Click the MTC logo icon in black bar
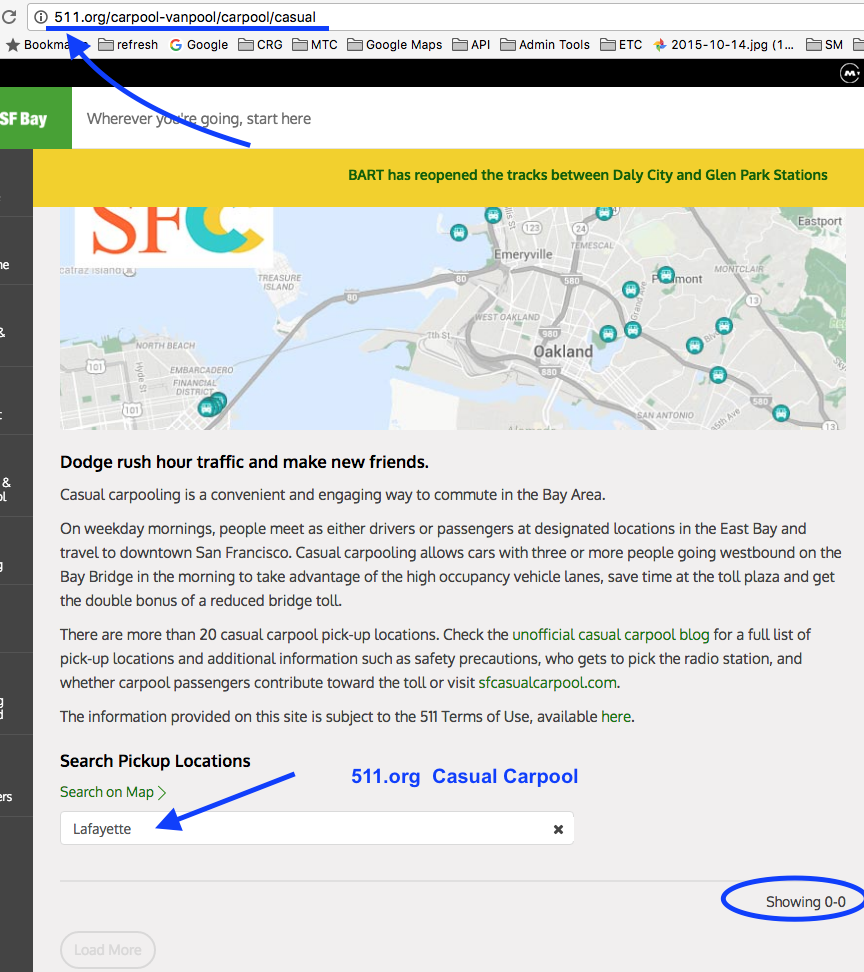The height and width of the screenshot is (972, 864). pos(850,73)
